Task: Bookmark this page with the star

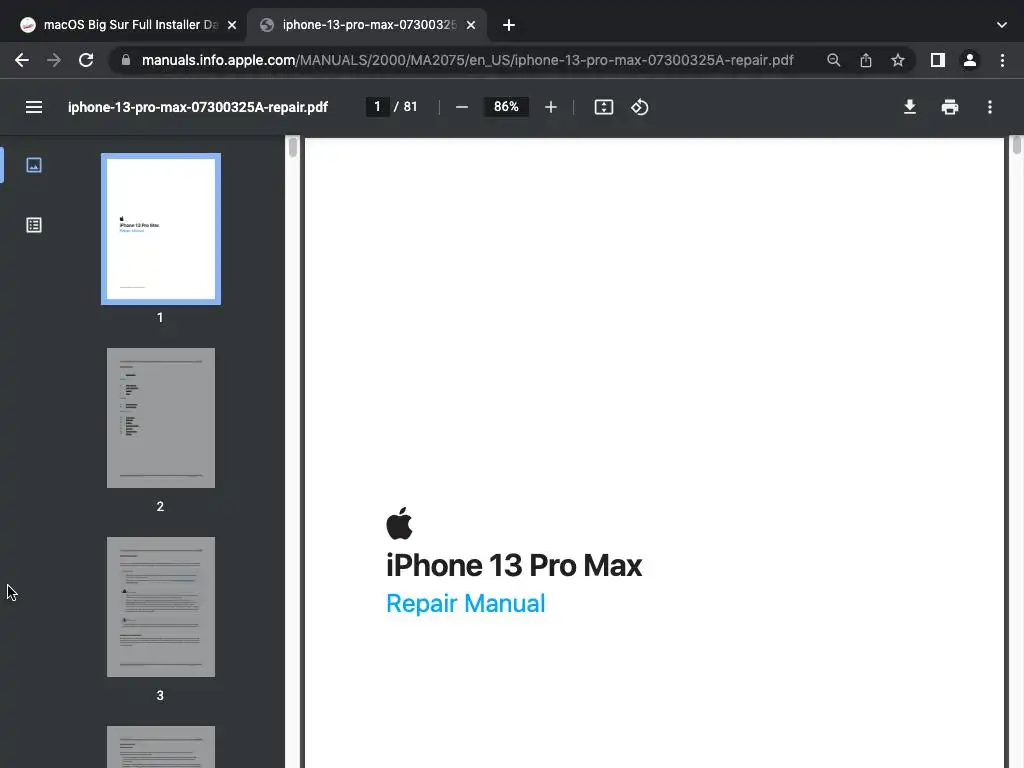Action: (x=898, y=60)
